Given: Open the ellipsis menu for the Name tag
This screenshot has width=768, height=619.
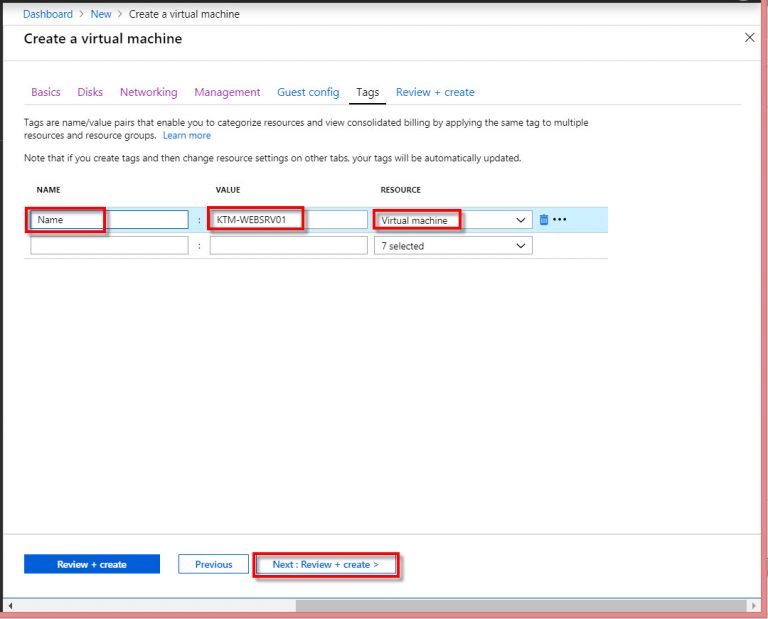Looking at the screenshot, I should coord(560,220).
